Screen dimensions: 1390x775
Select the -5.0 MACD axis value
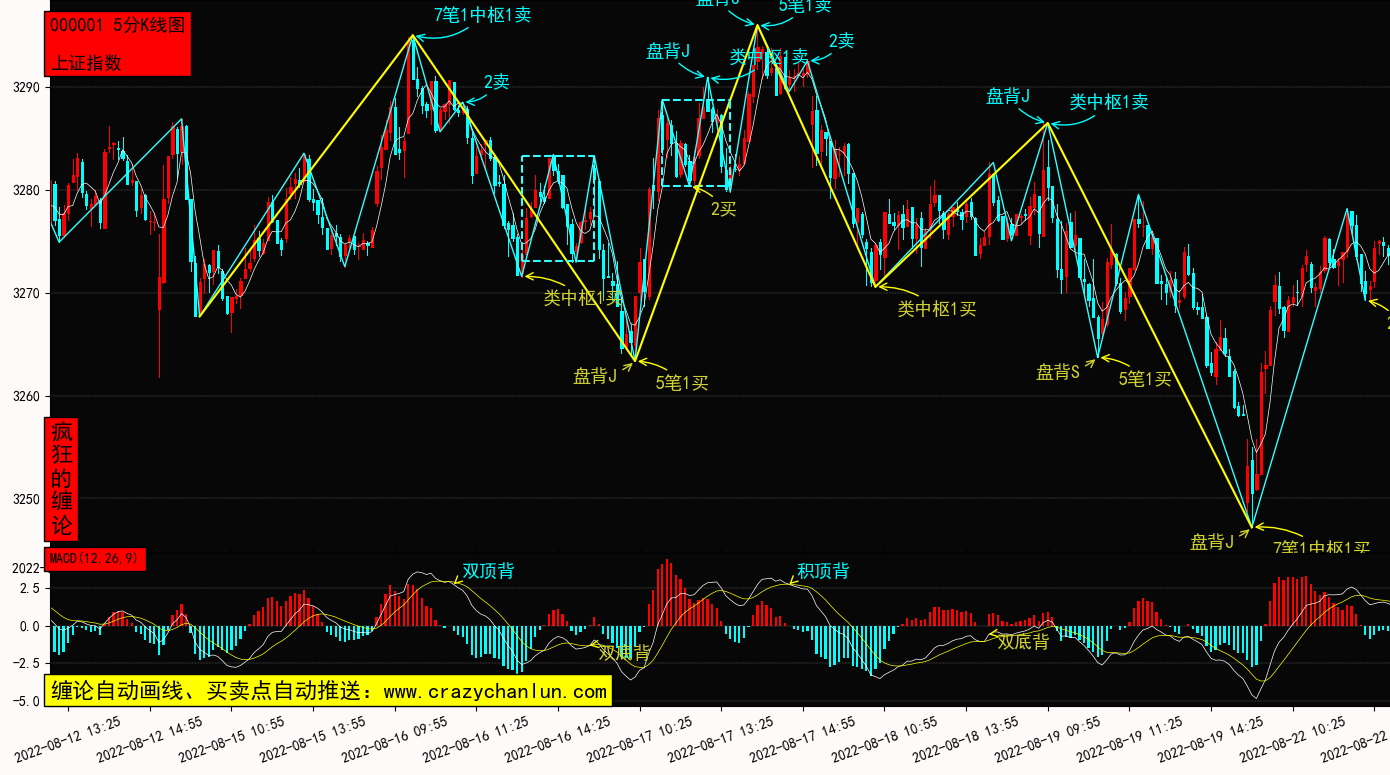tap(25, 701)
